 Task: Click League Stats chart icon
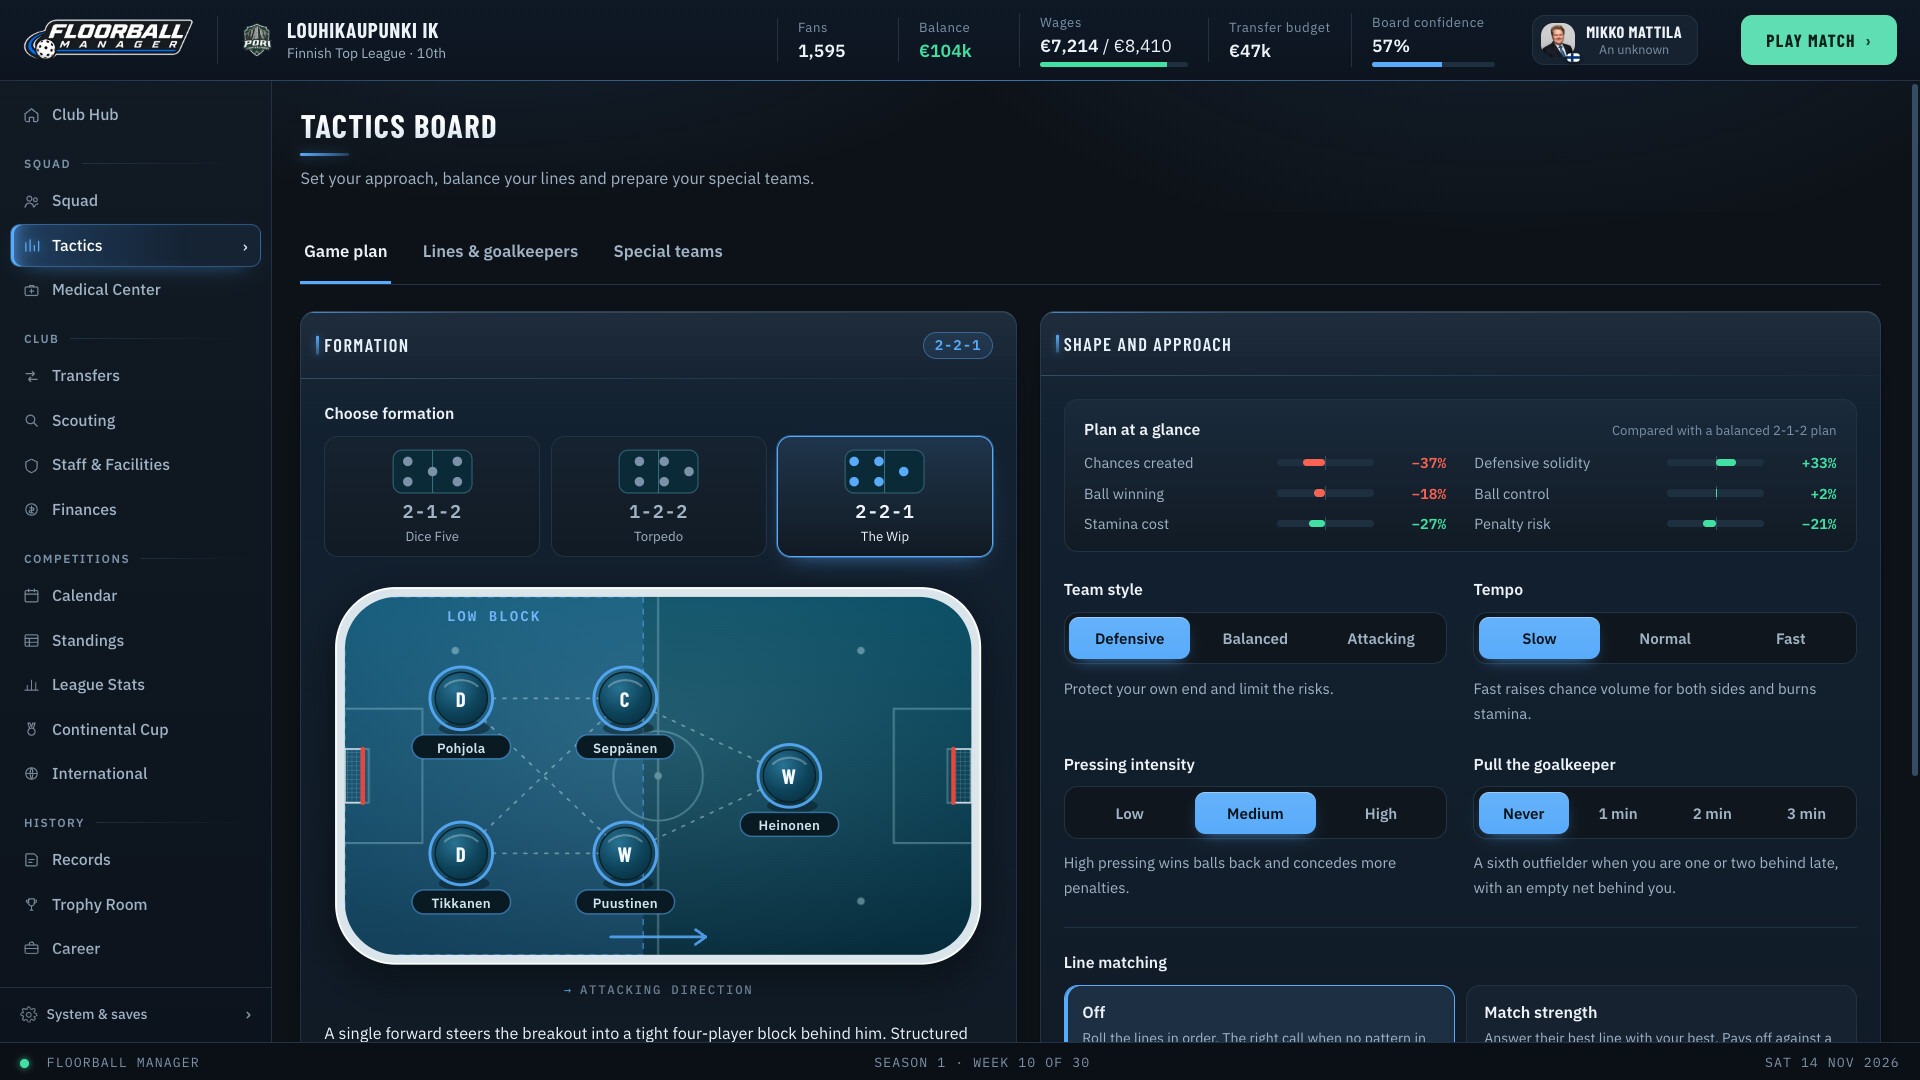32,685
